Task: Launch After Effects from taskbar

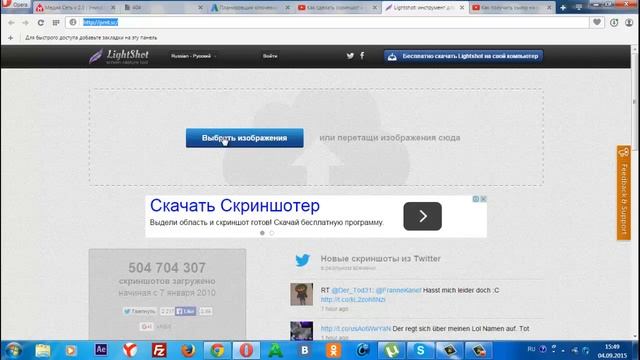Action: 101,350
